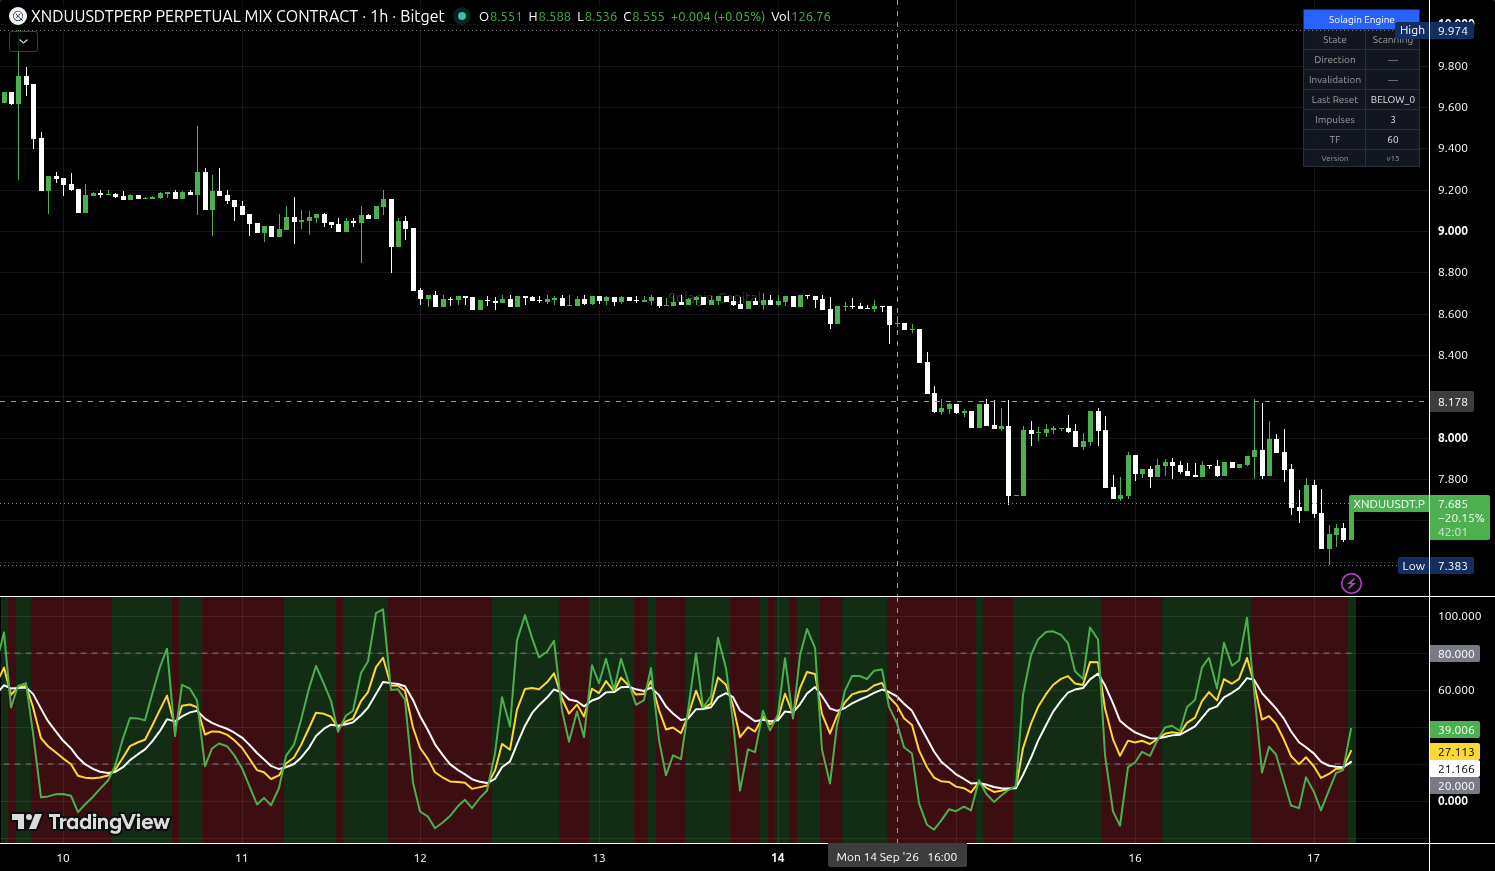Click the 60.000 indicator axis tick
Screen dimensions: 1495x871
(x=1456, y=690)
